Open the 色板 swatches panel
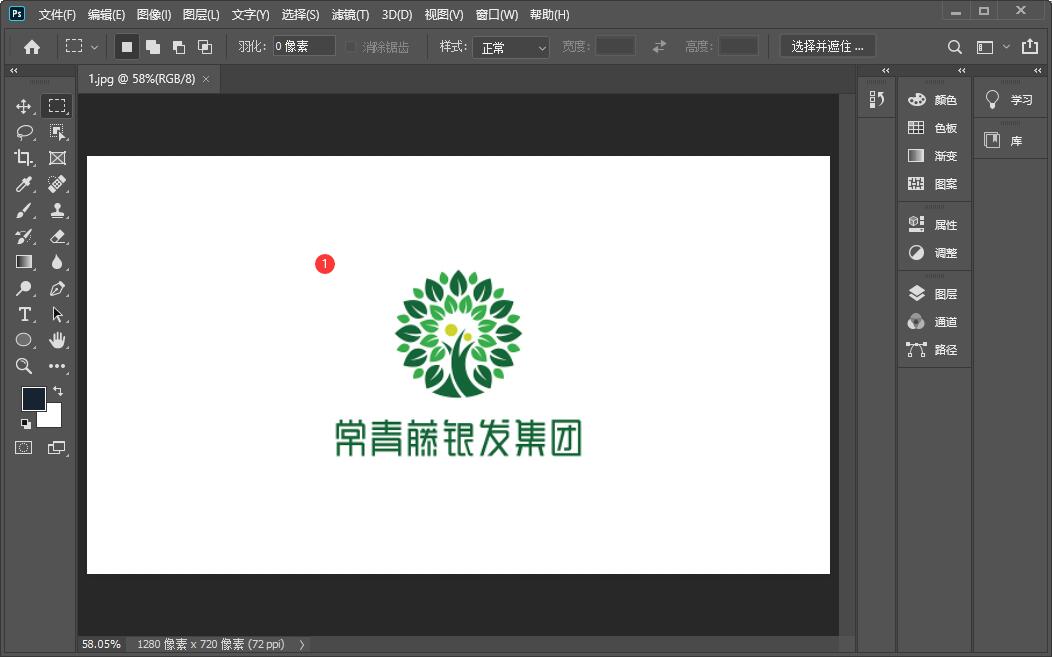Image resolution: width=1052 pixels, height=657 pixels. click(x=934, y=128)
